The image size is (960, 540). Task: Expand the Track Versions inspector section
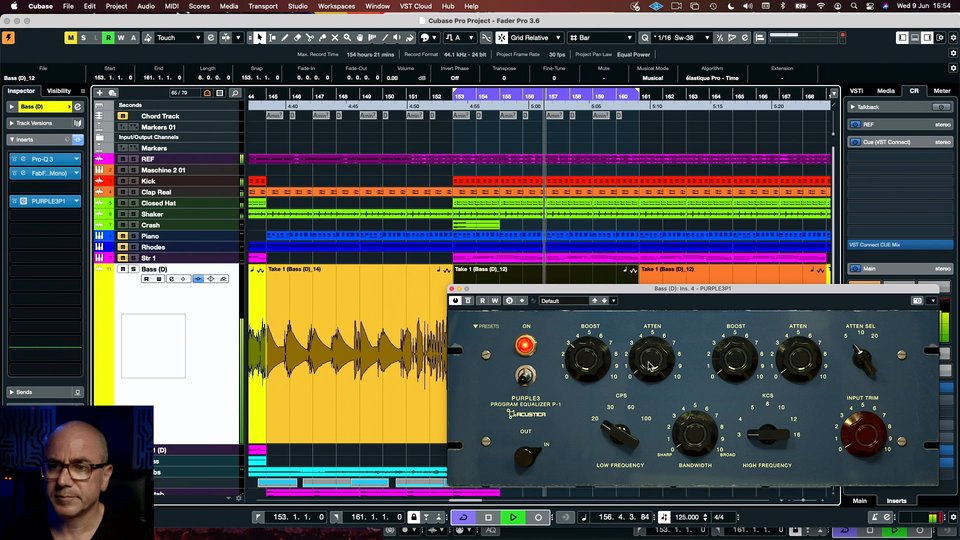pos(12,123)
